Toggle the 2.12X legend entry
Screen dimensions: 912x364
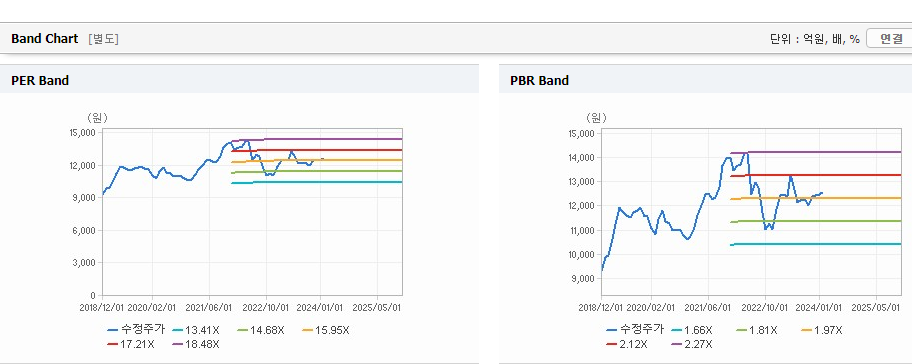(626, 344)
